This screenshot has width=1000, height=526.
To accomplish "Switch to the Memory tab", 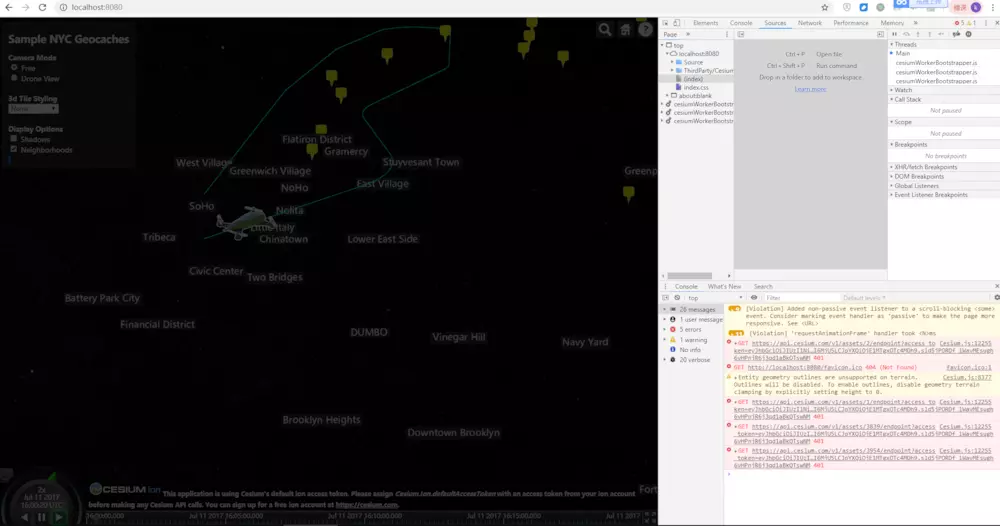I will pos(892,23).
